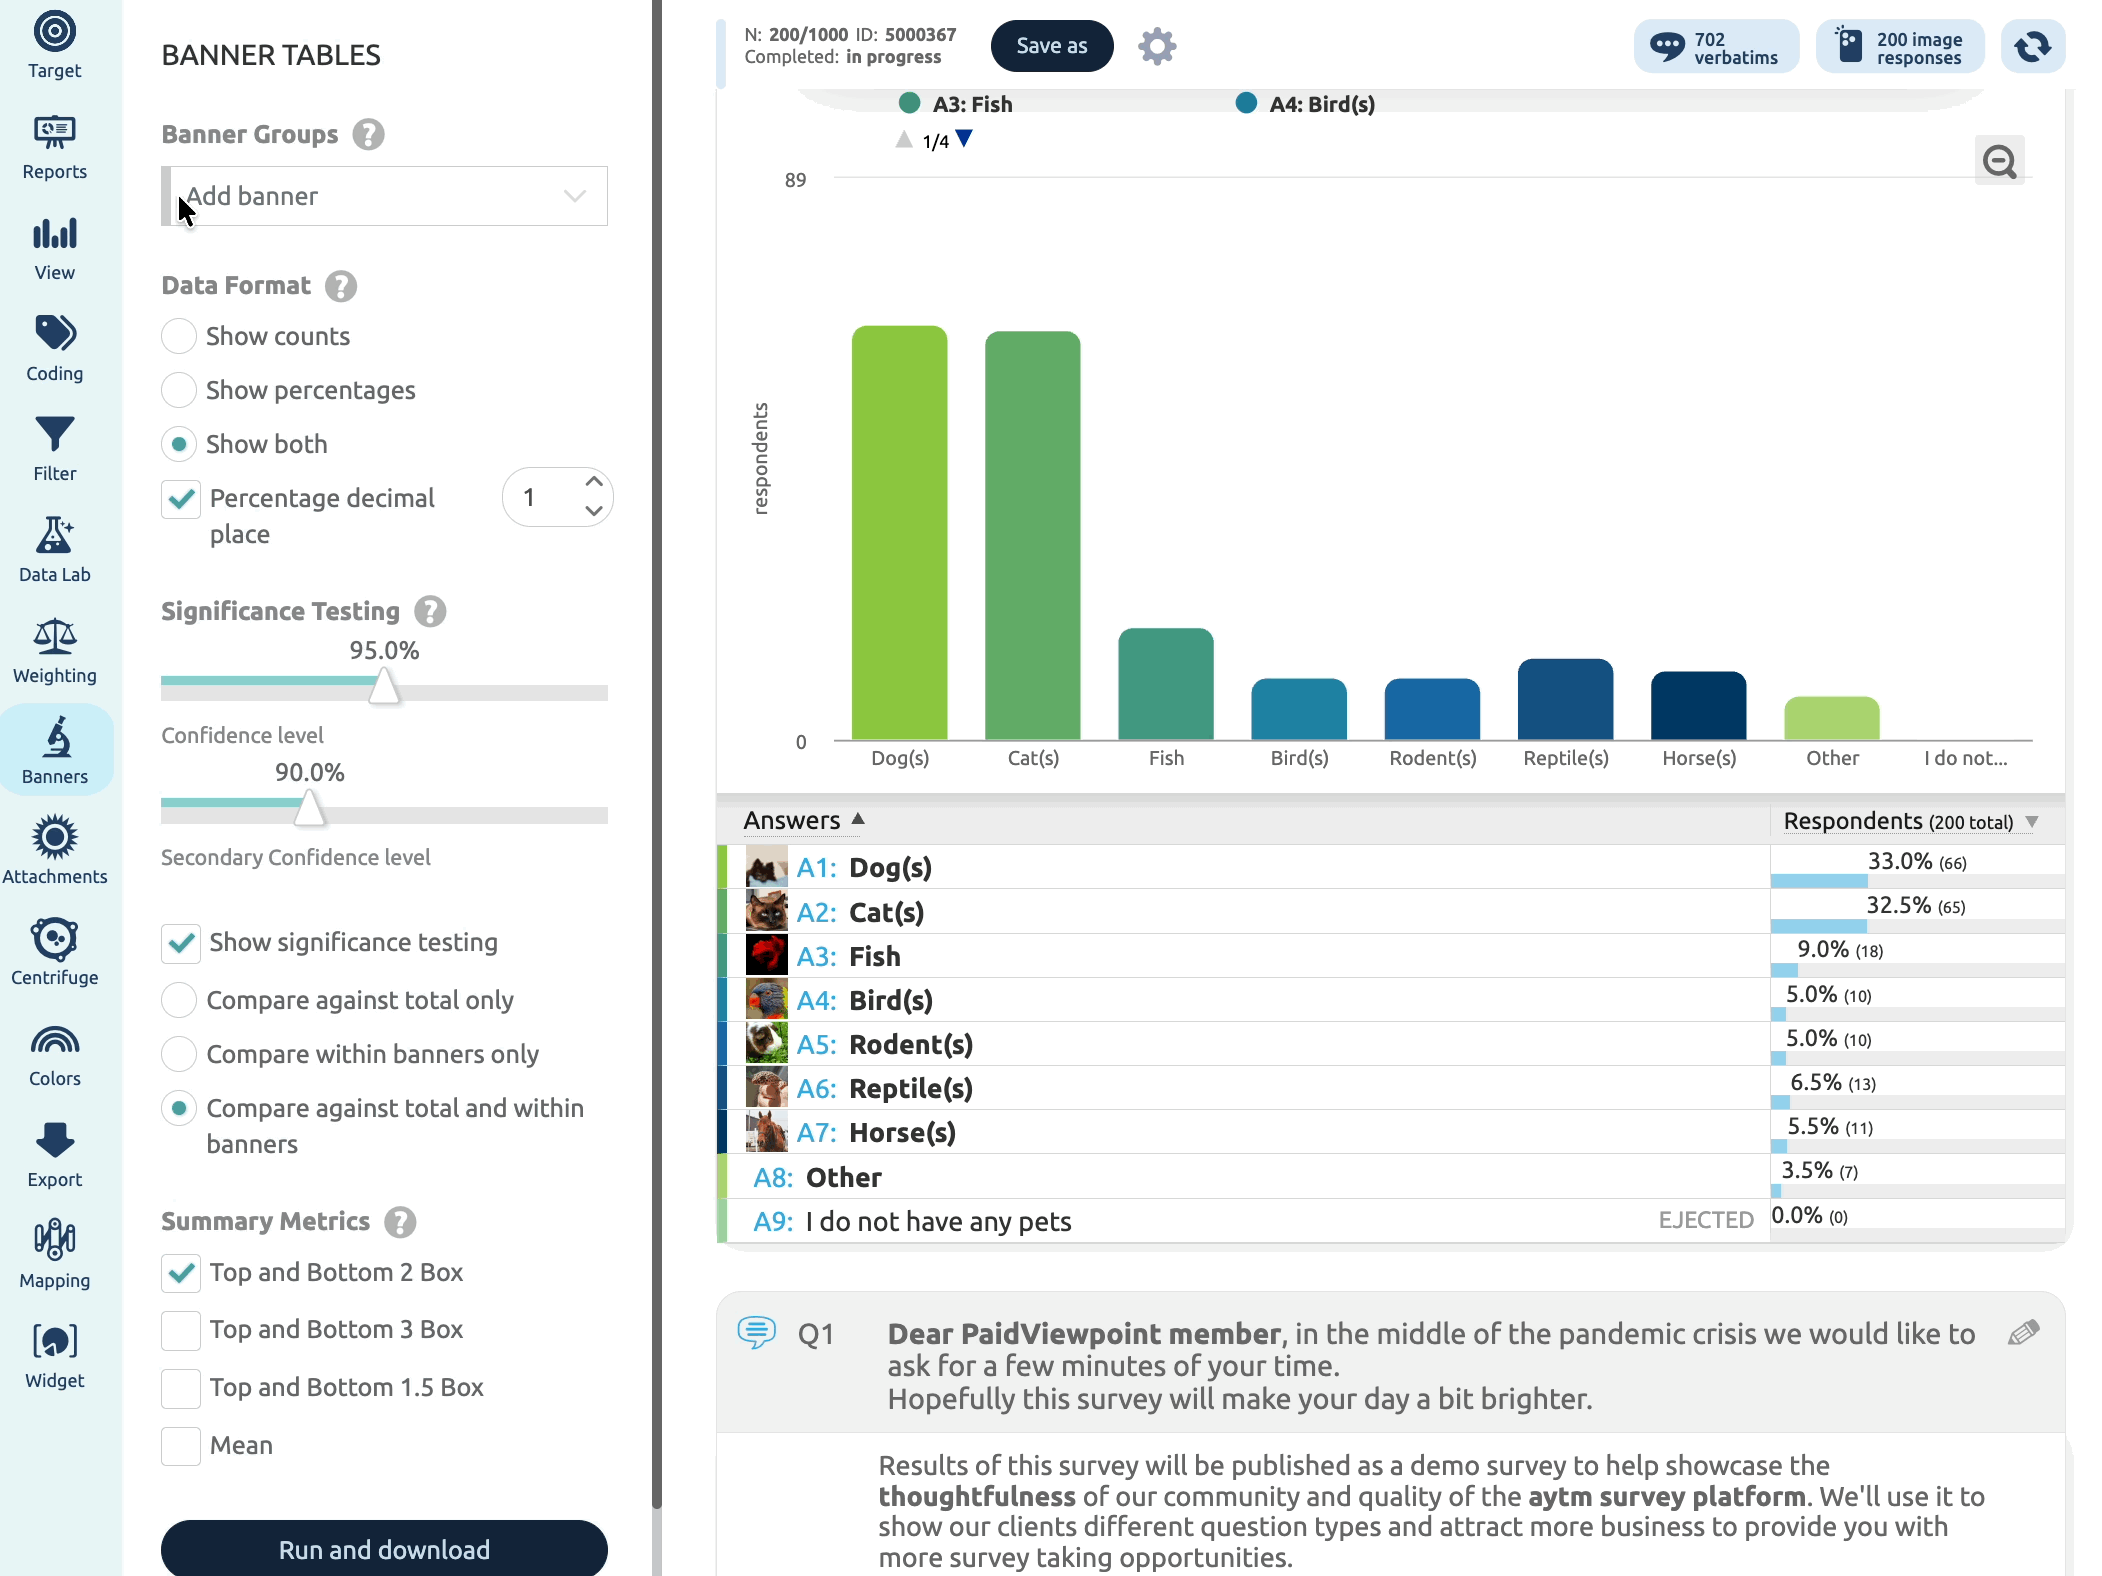Image resolution: width=2102 pixels, height=1576 pixels.
Task: Open the Centrifuge tool
Action: click(x=55, y=952)
